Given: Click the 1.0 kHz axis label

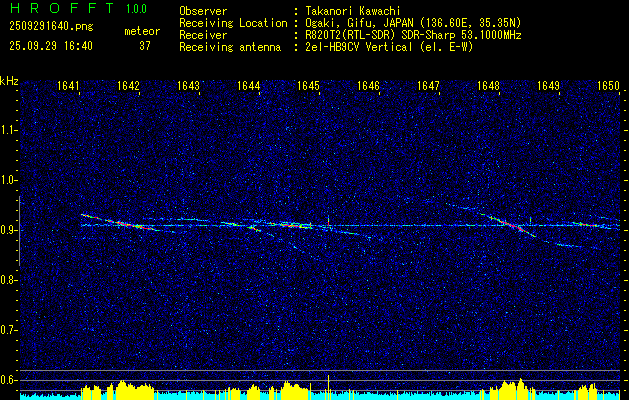Looking at the screenshot, I should (x=9, y=180).
